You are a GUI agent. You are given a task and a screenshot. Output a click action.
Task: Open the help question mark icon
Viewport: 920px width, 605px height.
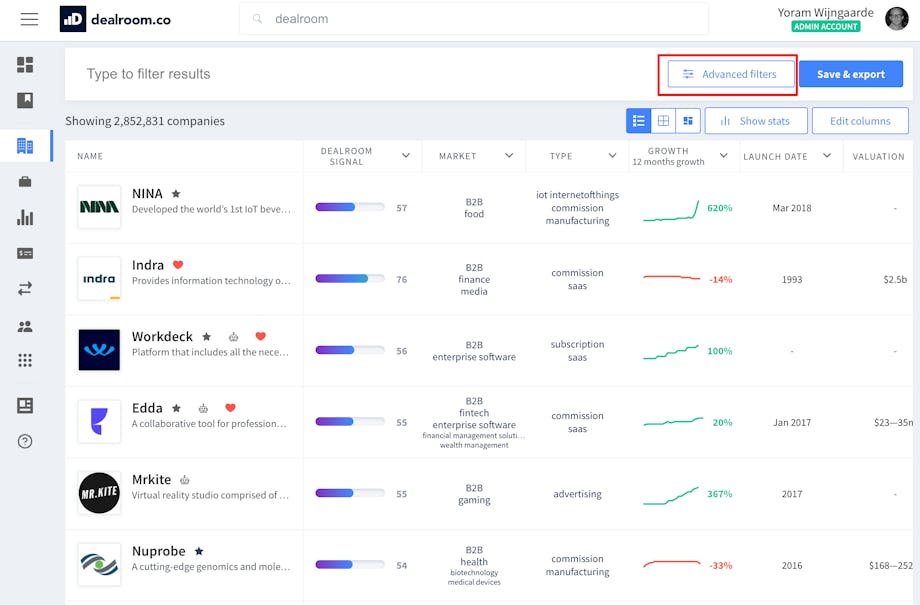pyautogui.click(x=25, y=441)
